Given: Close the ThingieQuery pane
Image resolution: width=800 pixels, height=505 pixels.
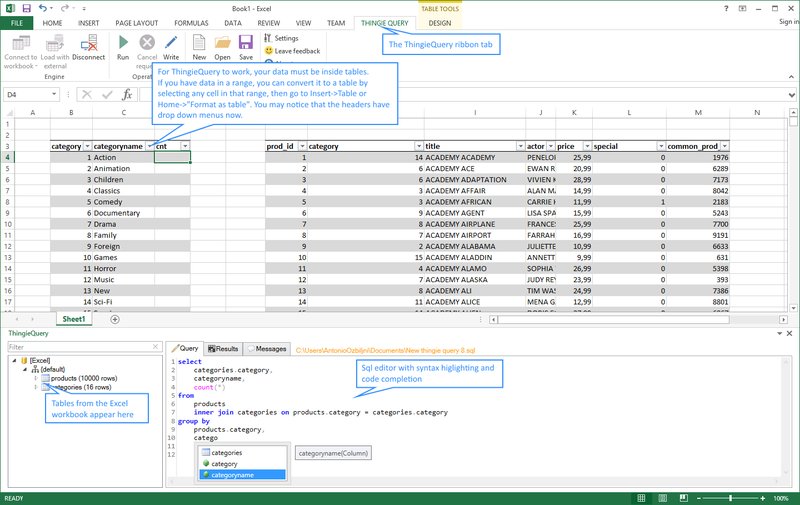Looking at the screenshot, I should point(789,333).
